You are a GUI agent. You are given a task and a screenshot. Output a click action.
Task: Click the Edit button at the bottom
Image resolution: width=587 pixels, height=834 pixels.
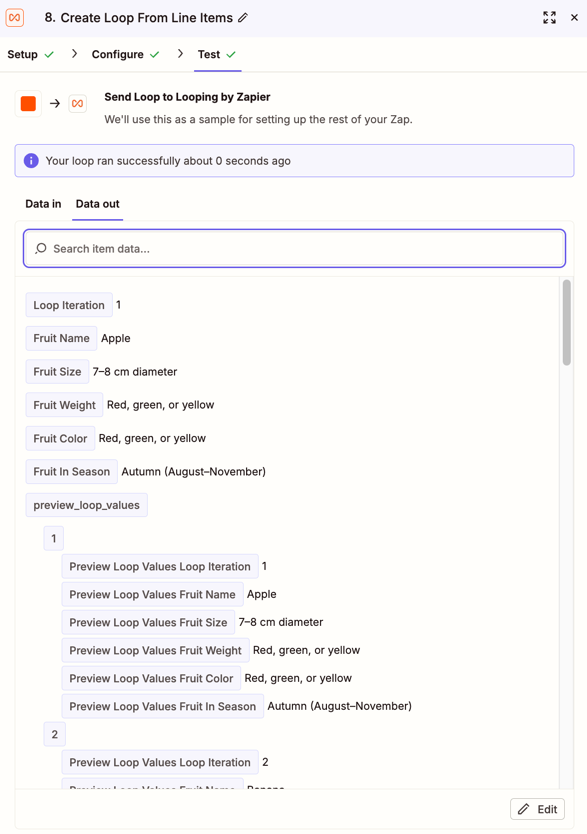[538, 809]
